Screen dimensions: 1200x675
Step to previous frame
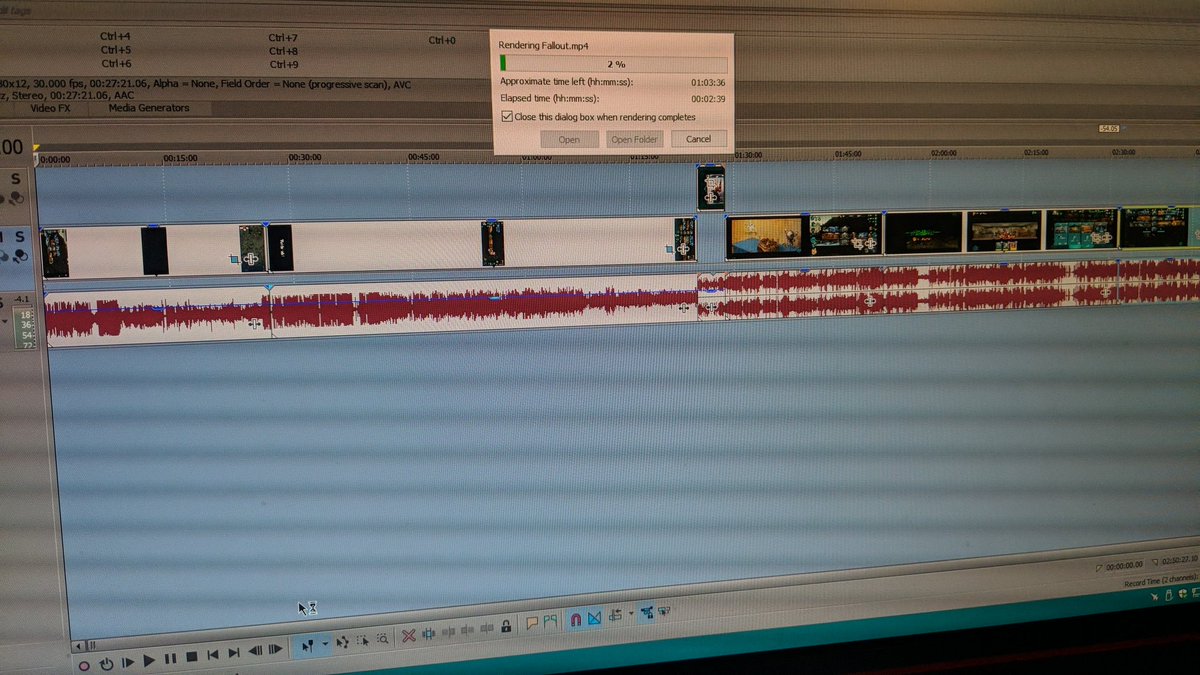[256, 651]
